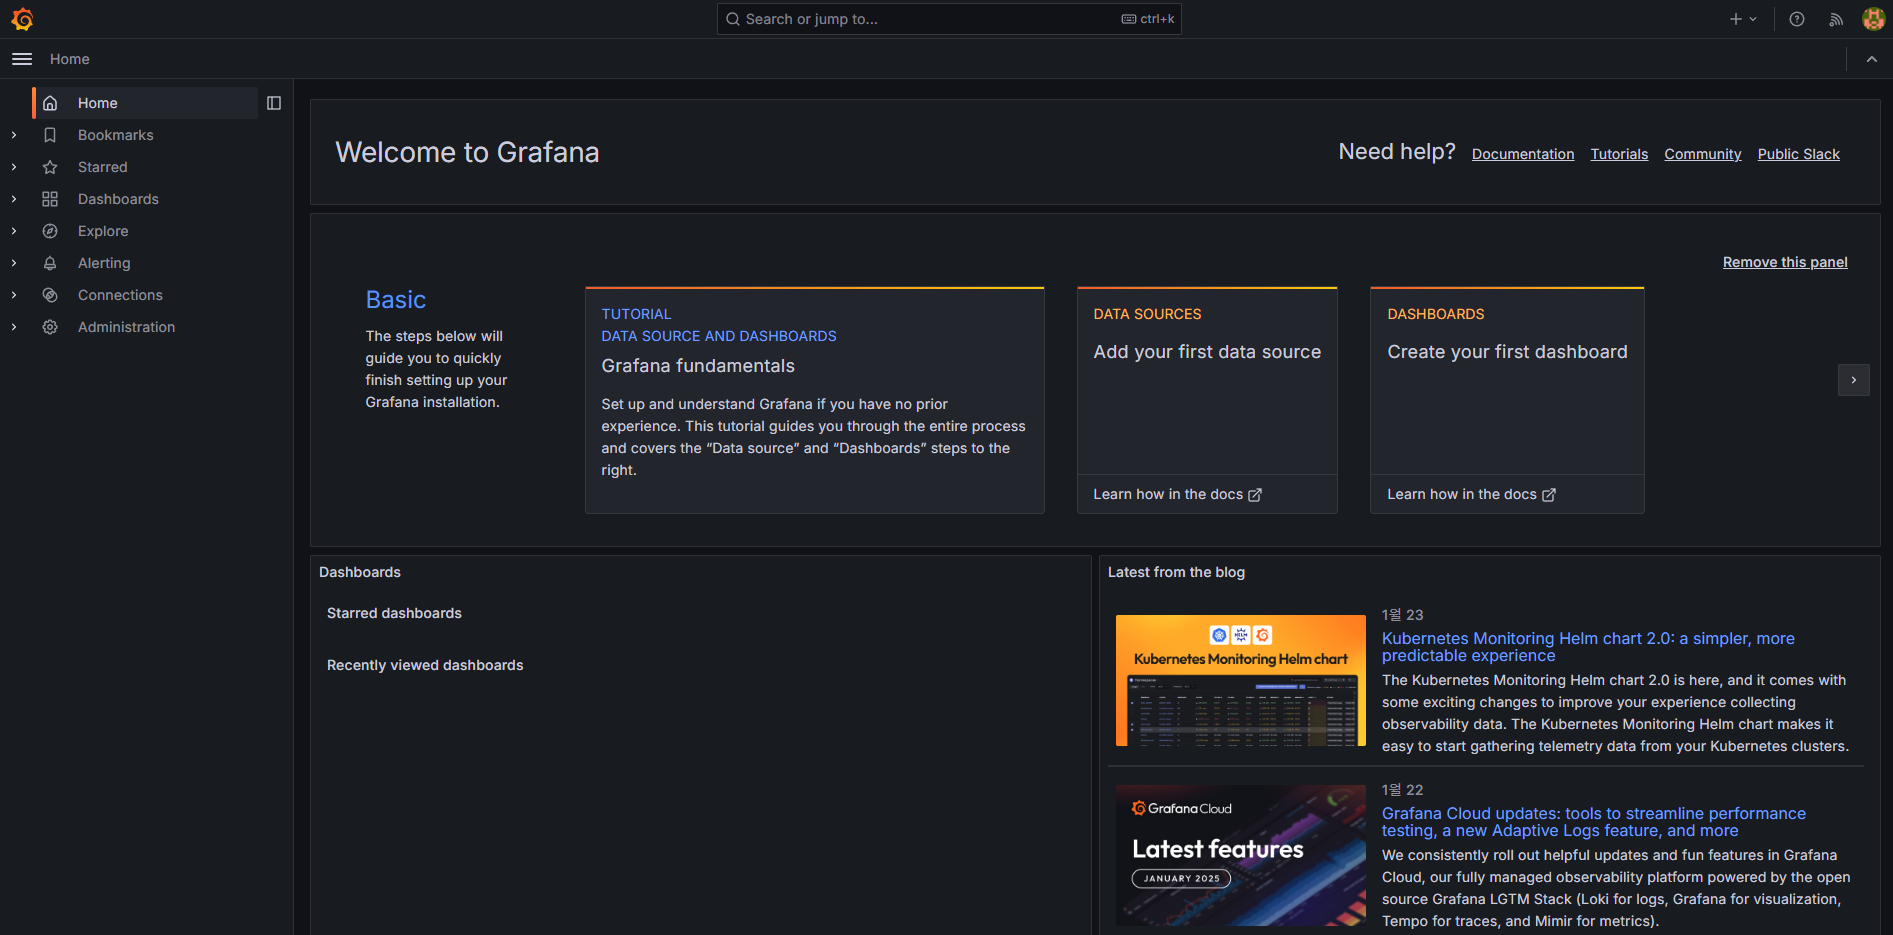This screenshot has width=1893, height=935.
Task: Click the Connections icon in sidebar
Action: click(50, 295)
